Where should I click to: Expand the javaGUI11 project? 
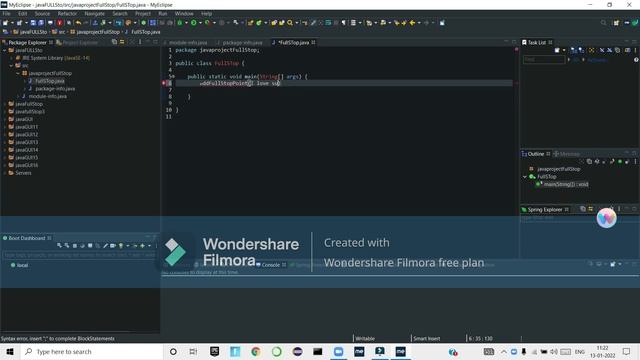[4, 127]
